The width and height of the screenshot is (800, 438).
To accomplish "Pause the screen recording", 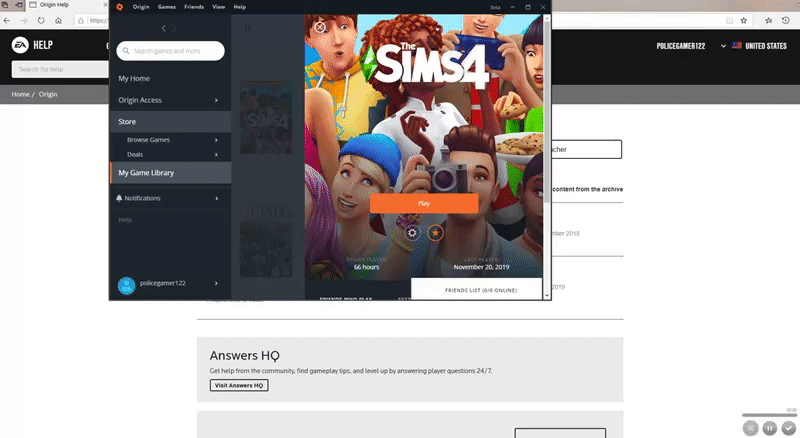I will click(x=769, y=428).
